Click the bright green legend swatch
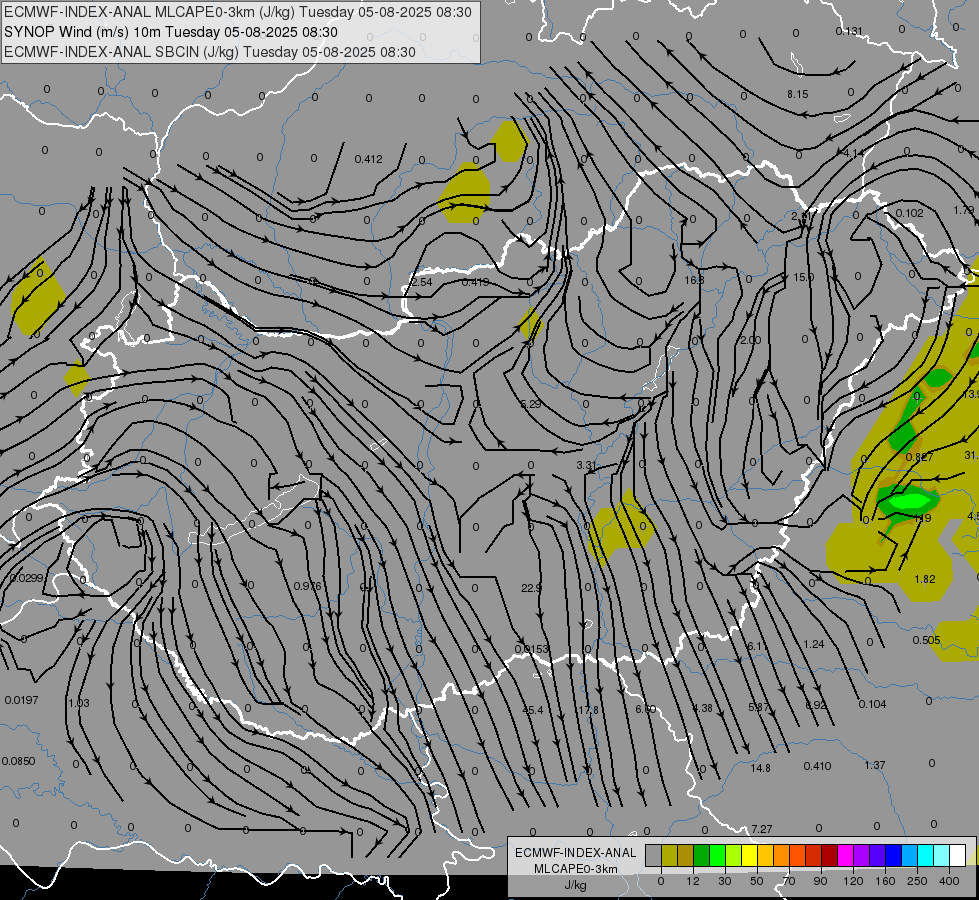Screen dimensions: 979x900 (717, 855)
